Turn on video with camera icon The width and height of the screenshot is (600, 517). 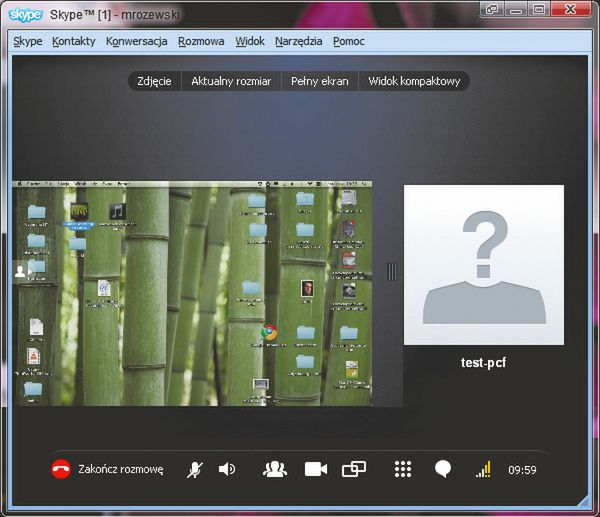[316, 469]
